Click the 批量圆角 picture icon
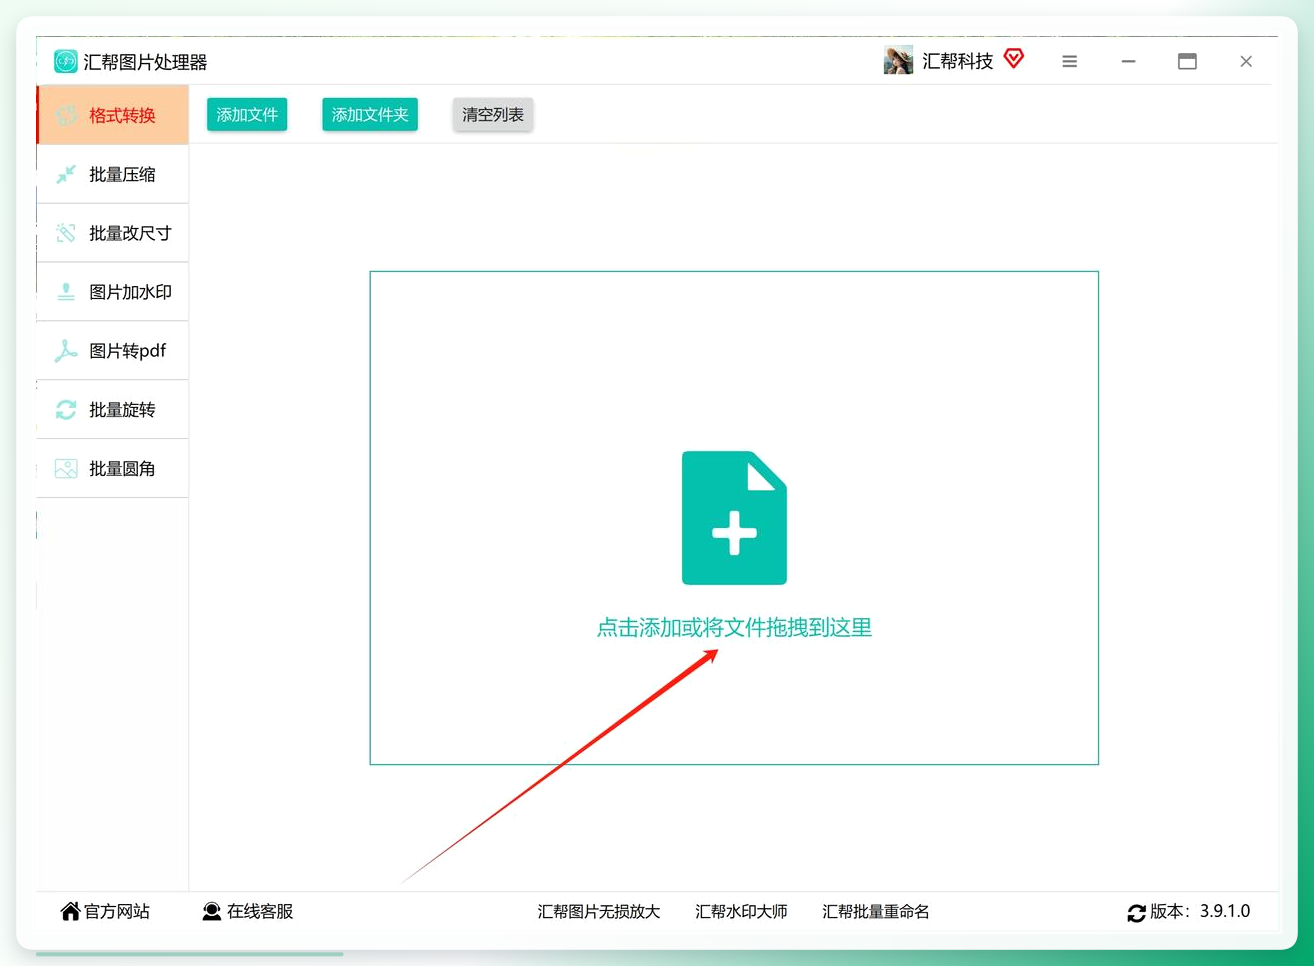The image size is (1314, 966). coord(66,469)
